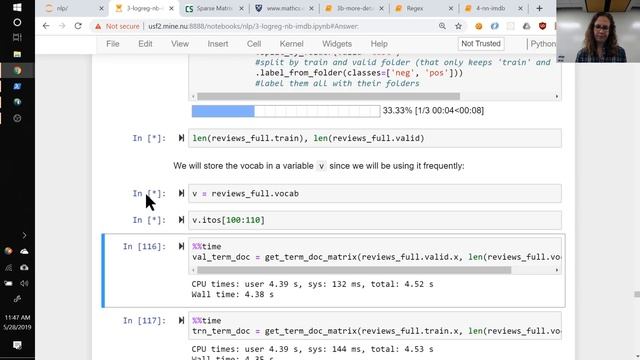Open the zoom magnifier in address bar
Viewport: 640px width, 360px height.
point(442,26)
